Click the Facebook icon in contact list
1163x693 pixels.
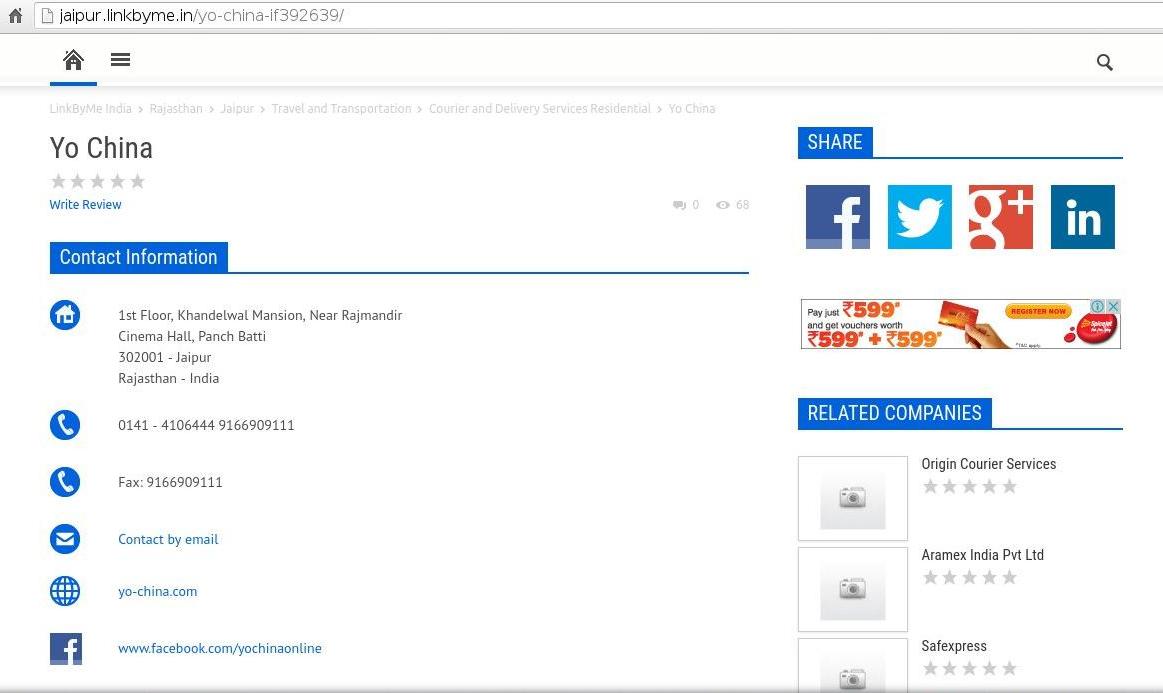[65, 648]
